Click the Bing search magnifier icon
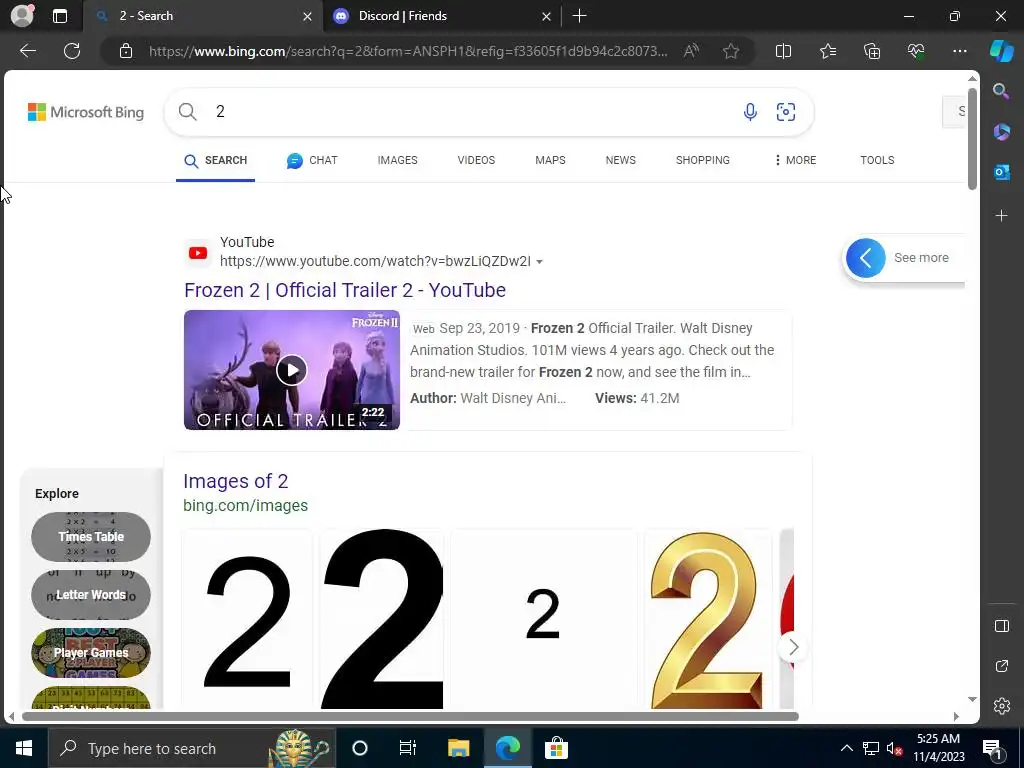 [187, 112]
